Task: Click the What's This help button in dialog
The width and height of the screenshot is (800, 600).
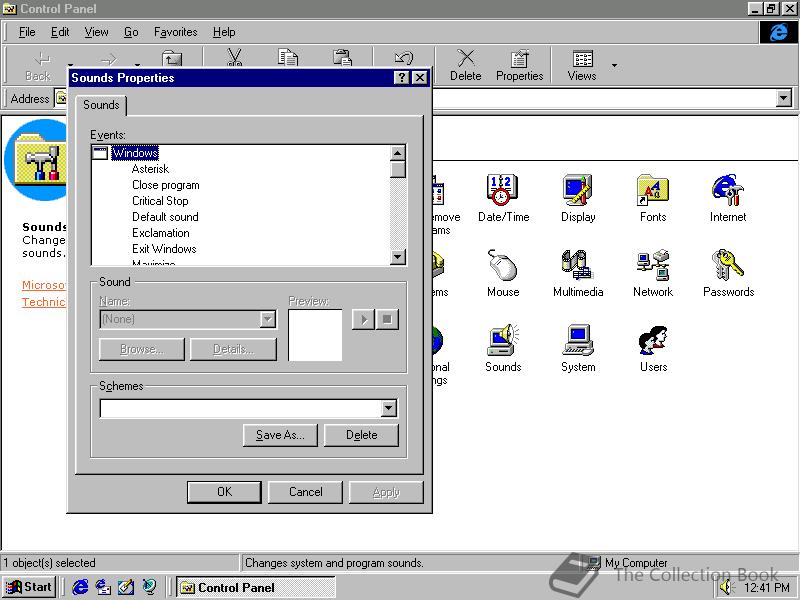Action: (x=402, y=78)
